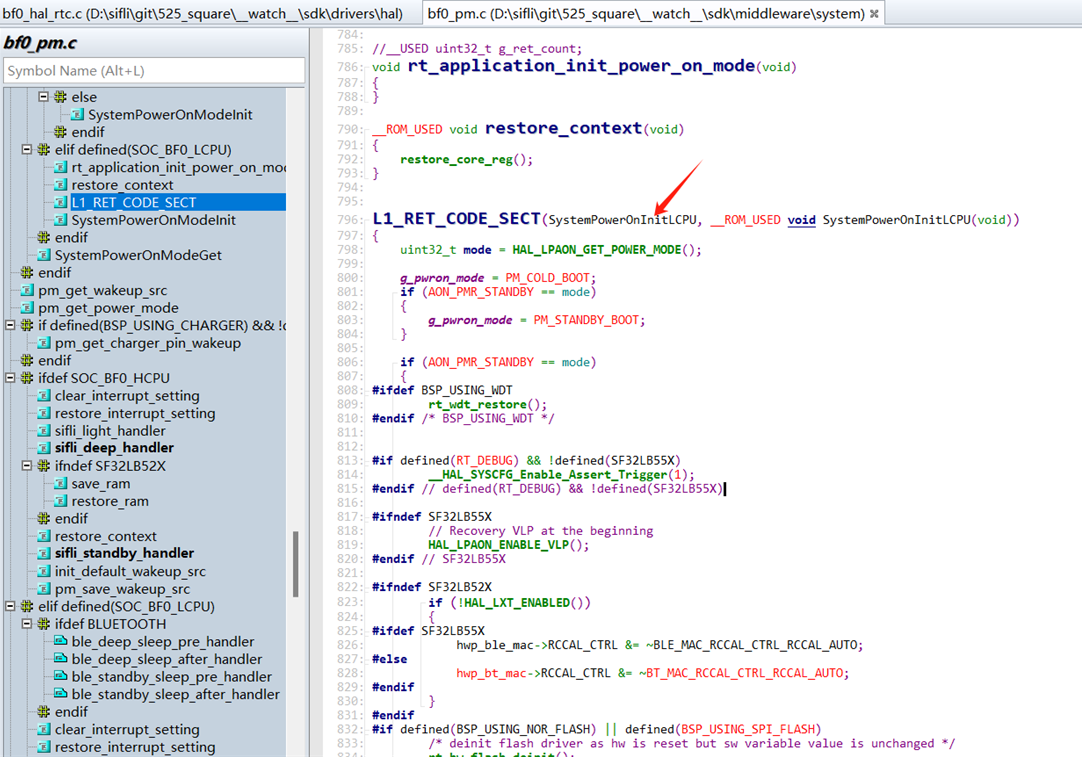
Task: Click the restore_ram symbol icon
Action: coord(61,501)
